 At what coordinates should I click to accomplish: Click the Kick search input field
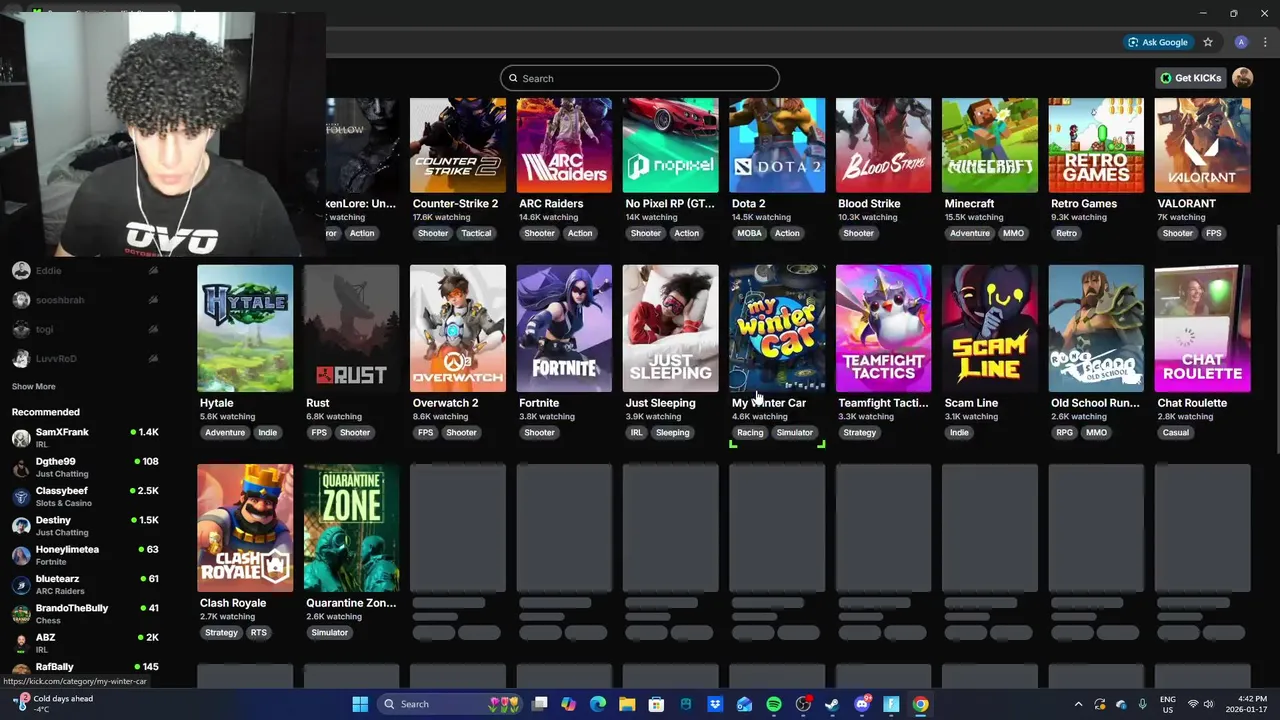click(640, 78)
